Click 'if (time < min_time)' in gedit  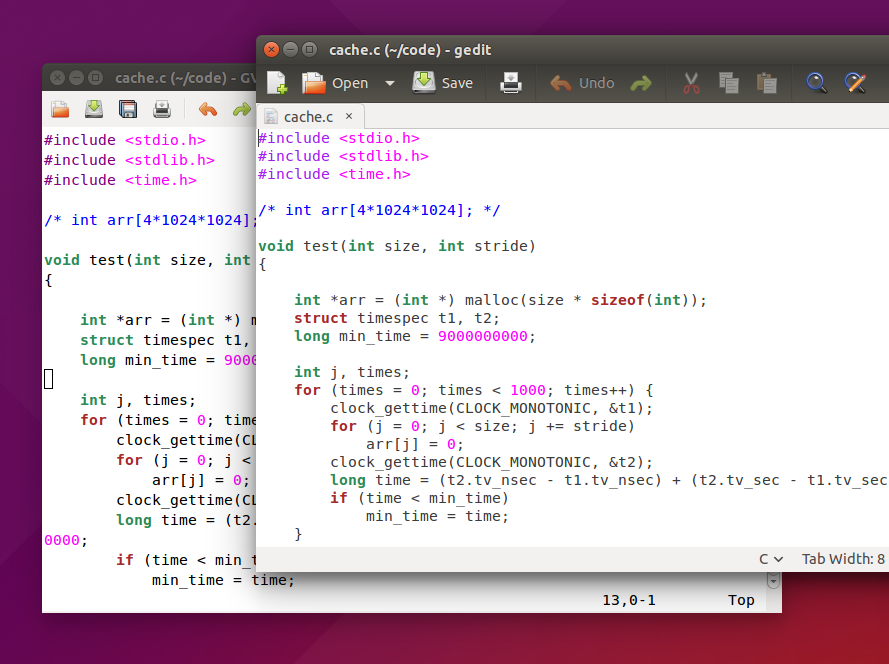(420, 498)
